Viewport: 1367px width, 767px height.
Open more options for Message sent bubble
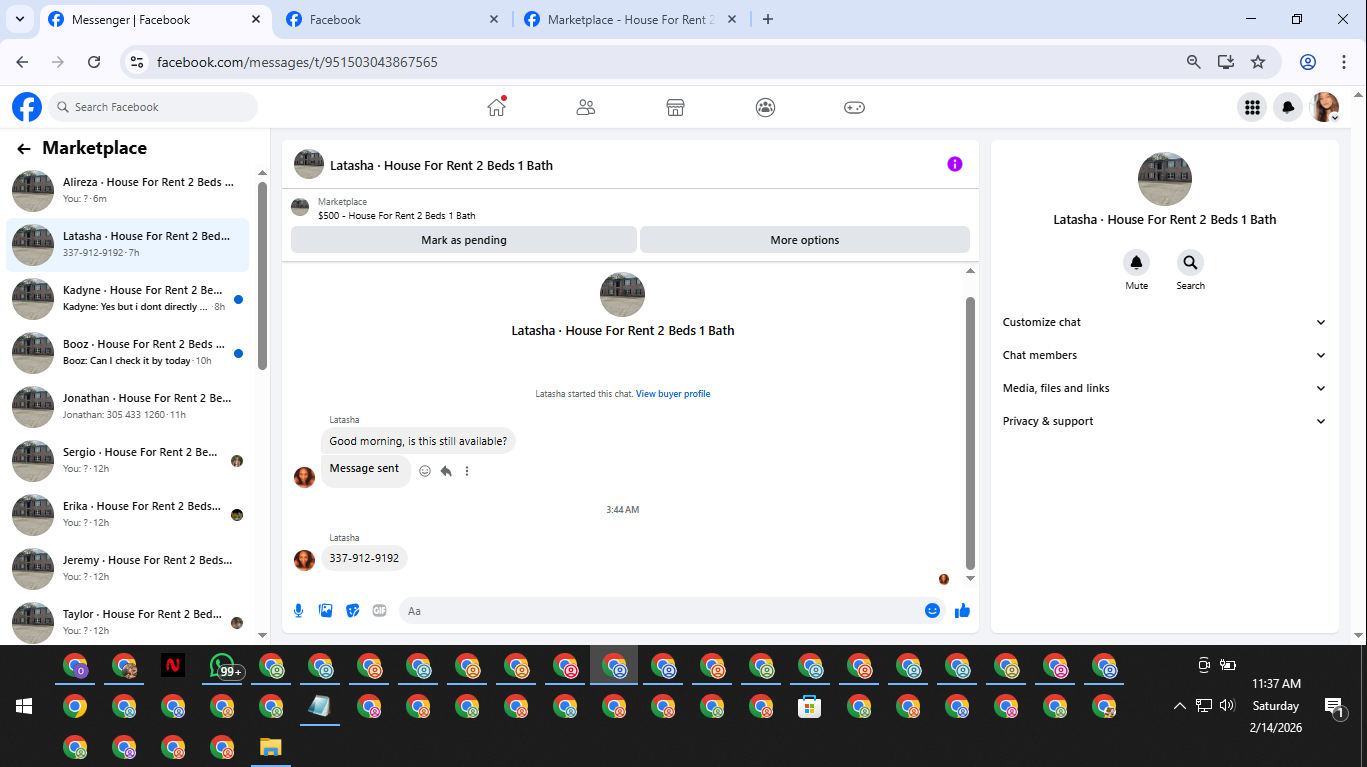click(x=467, y=471)
